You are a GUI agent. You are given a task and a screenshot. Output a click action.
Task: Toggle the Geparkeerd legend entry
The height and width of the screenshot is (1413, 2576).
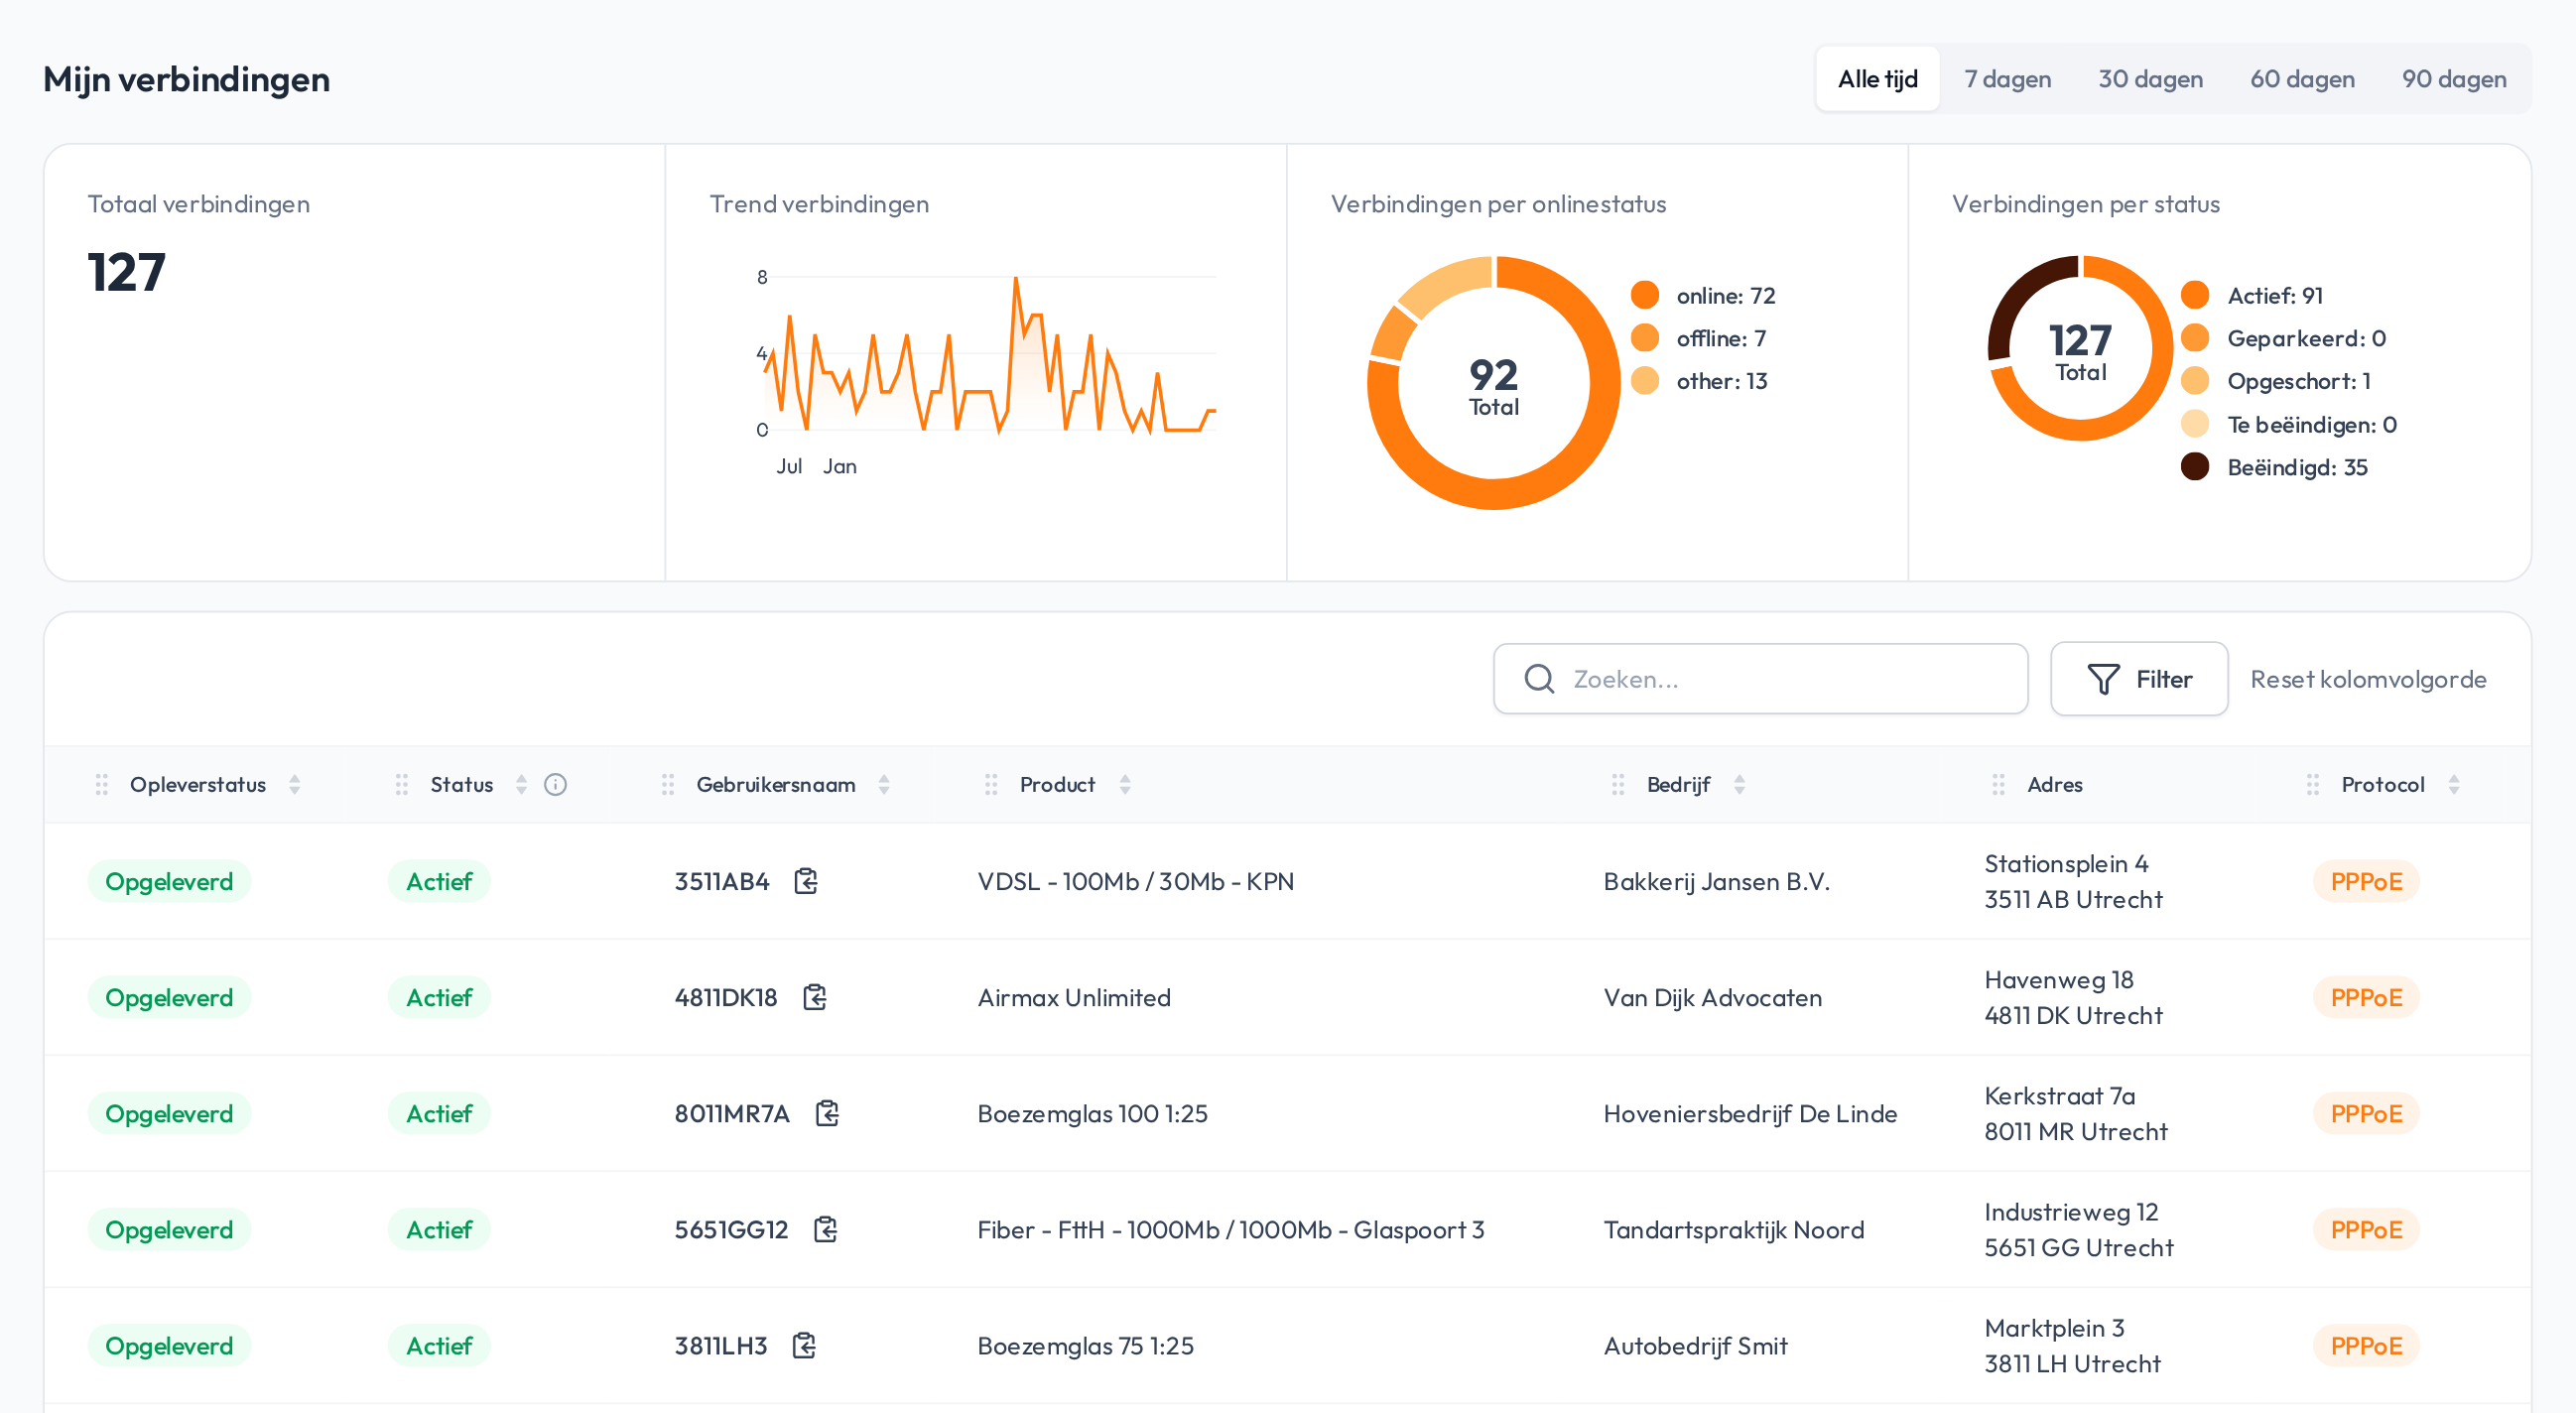[2283, 339]
